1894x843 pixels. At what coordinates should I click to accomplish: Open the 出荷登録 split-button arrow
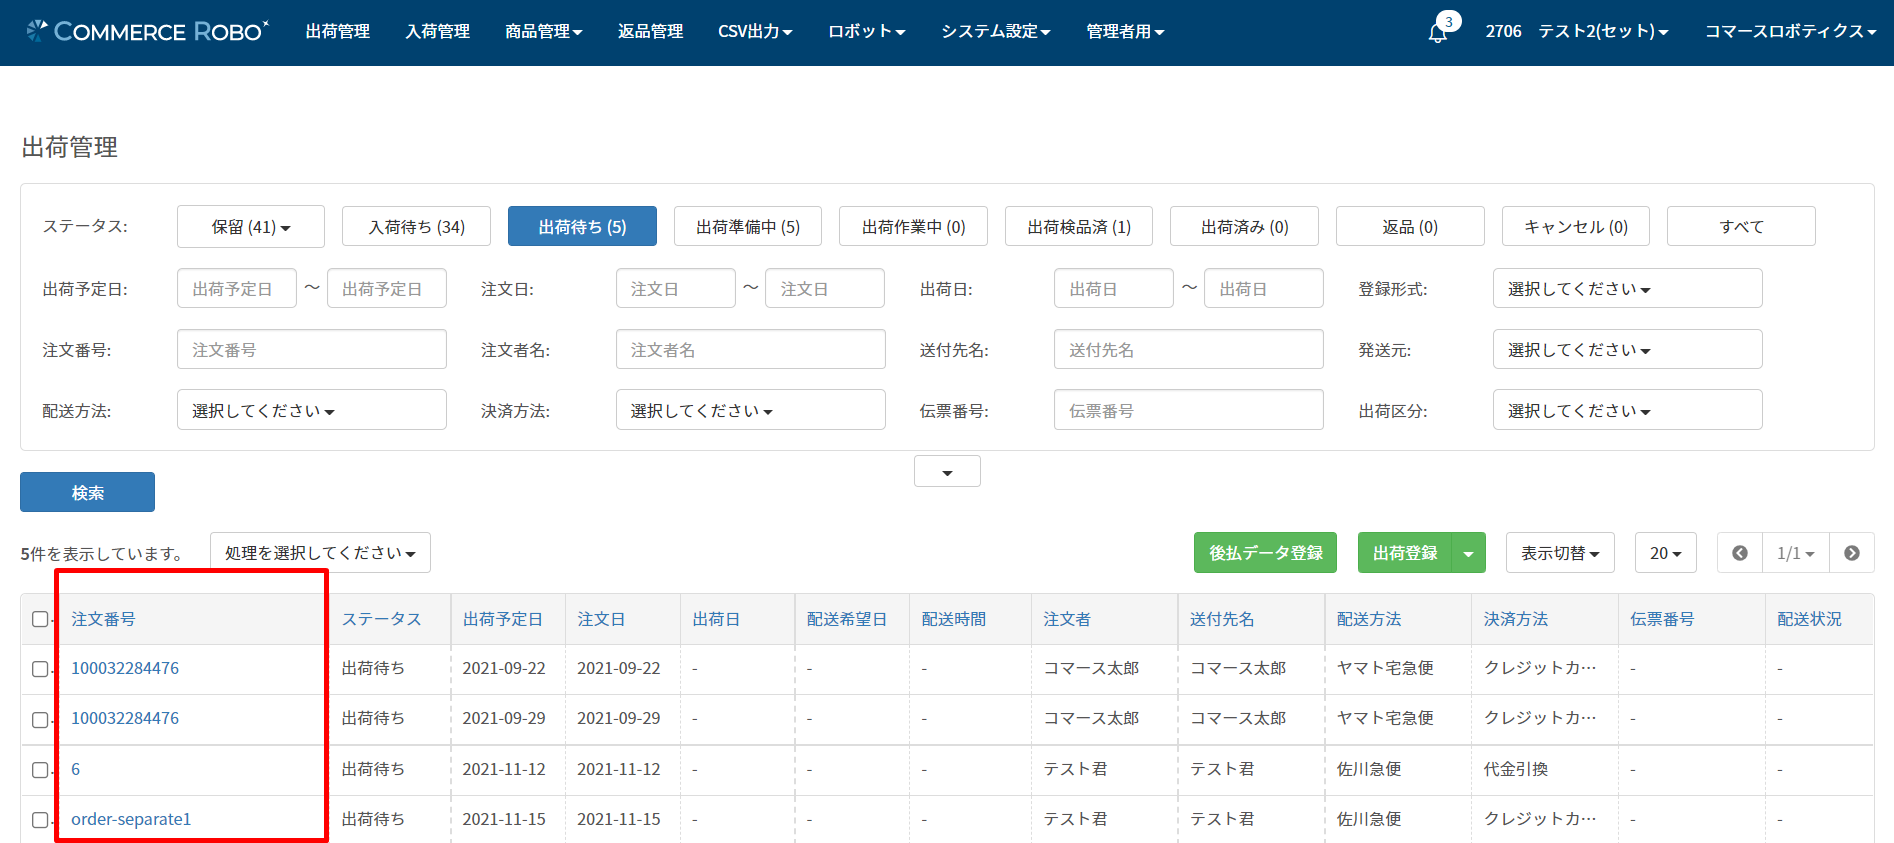[x=1468, y=553]
